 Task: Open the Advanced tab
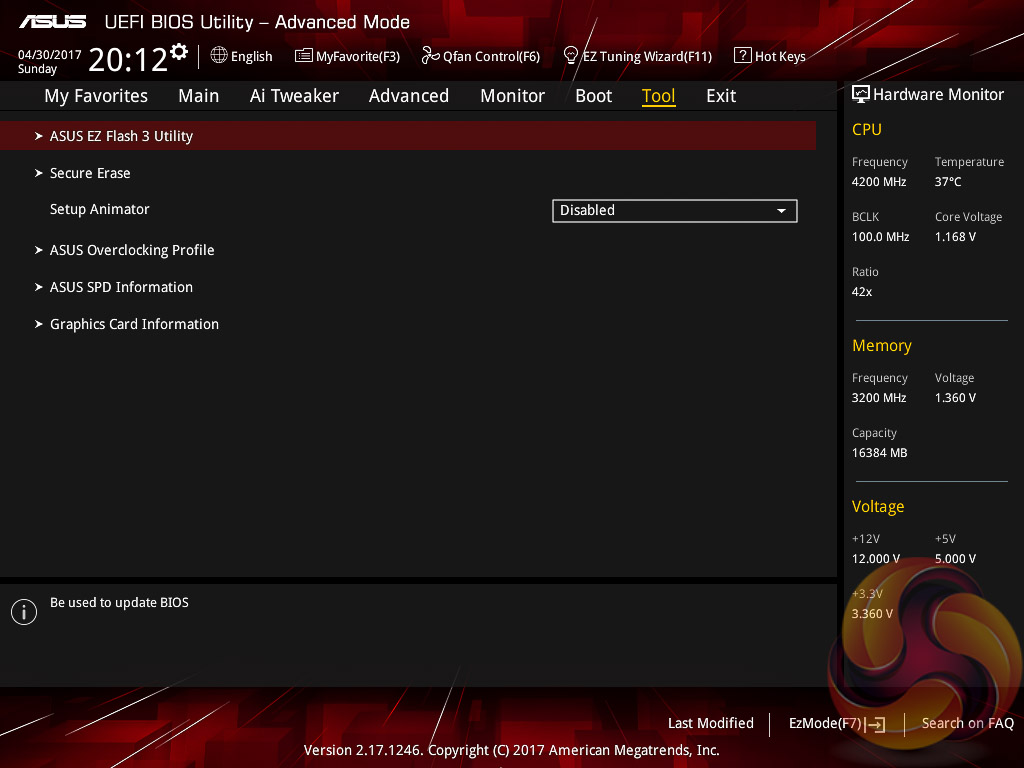pyautogui.click(x=409, y=96)
